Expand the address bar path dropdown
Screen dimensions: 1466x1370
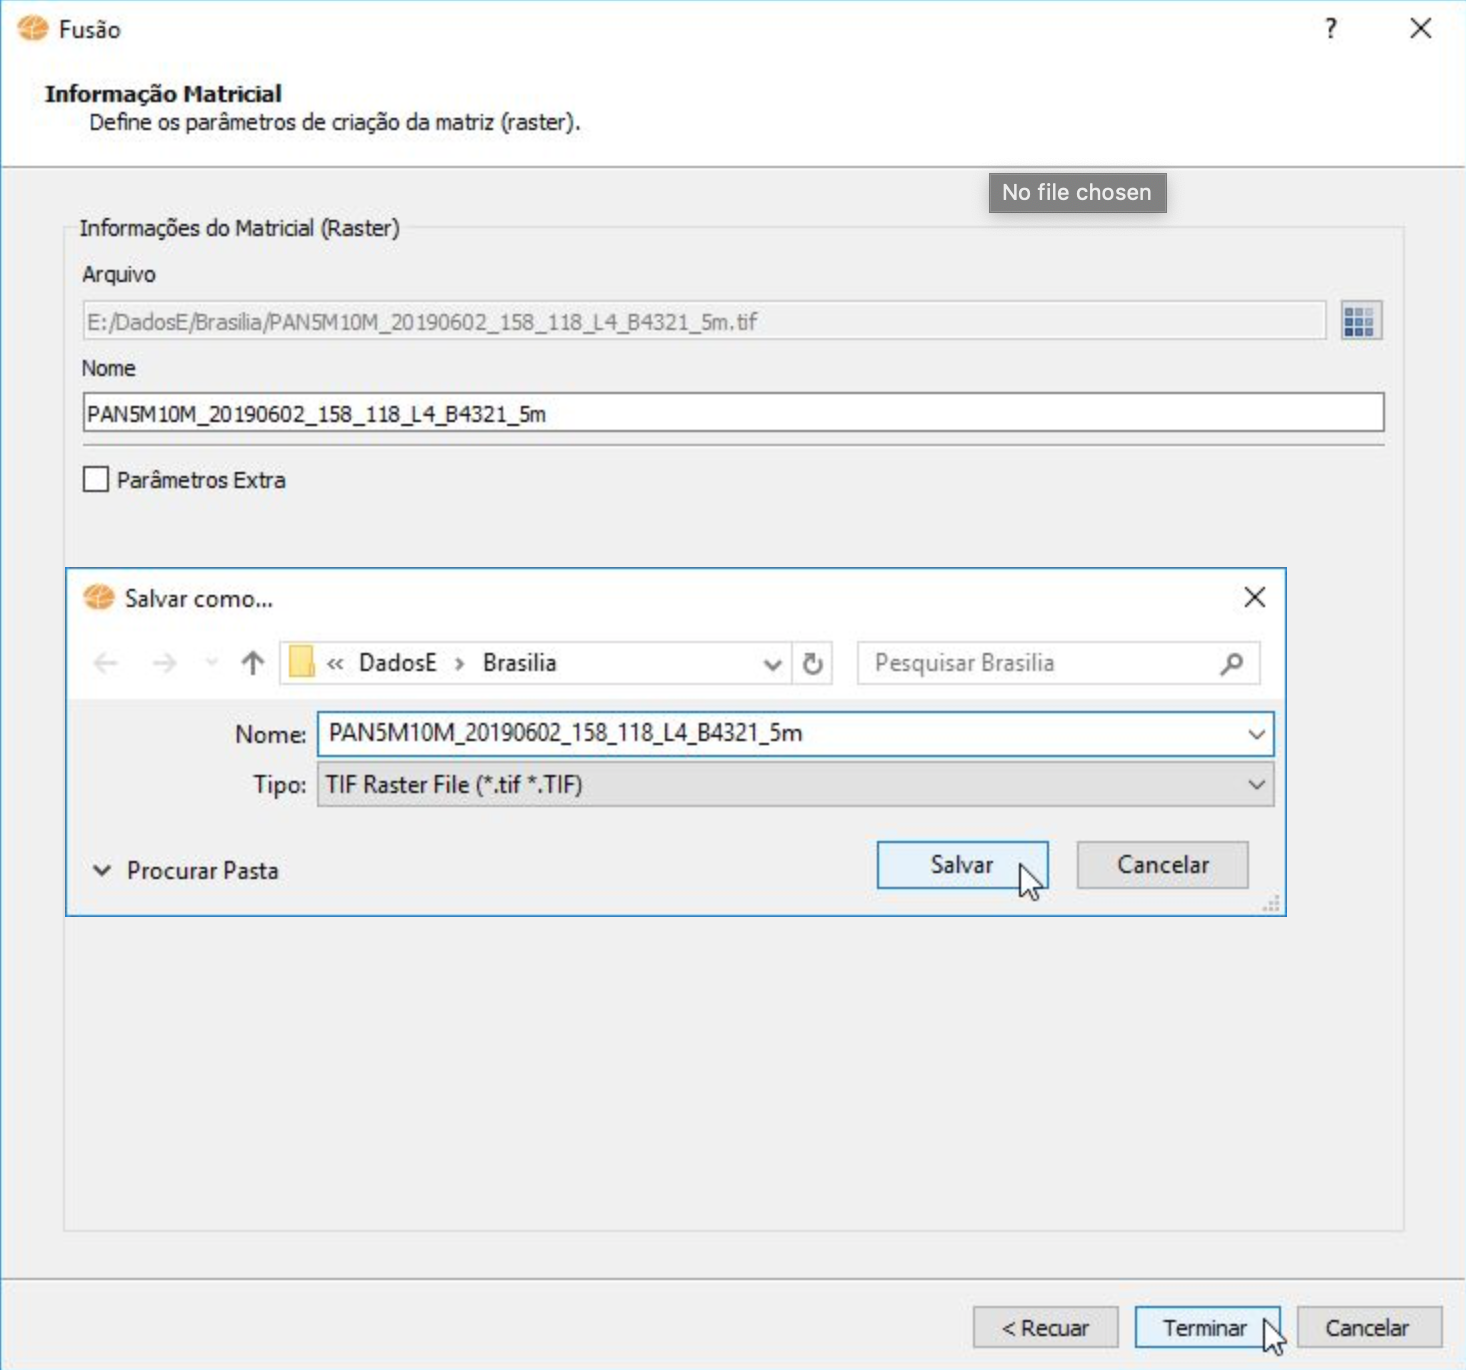tap(772, 664)
